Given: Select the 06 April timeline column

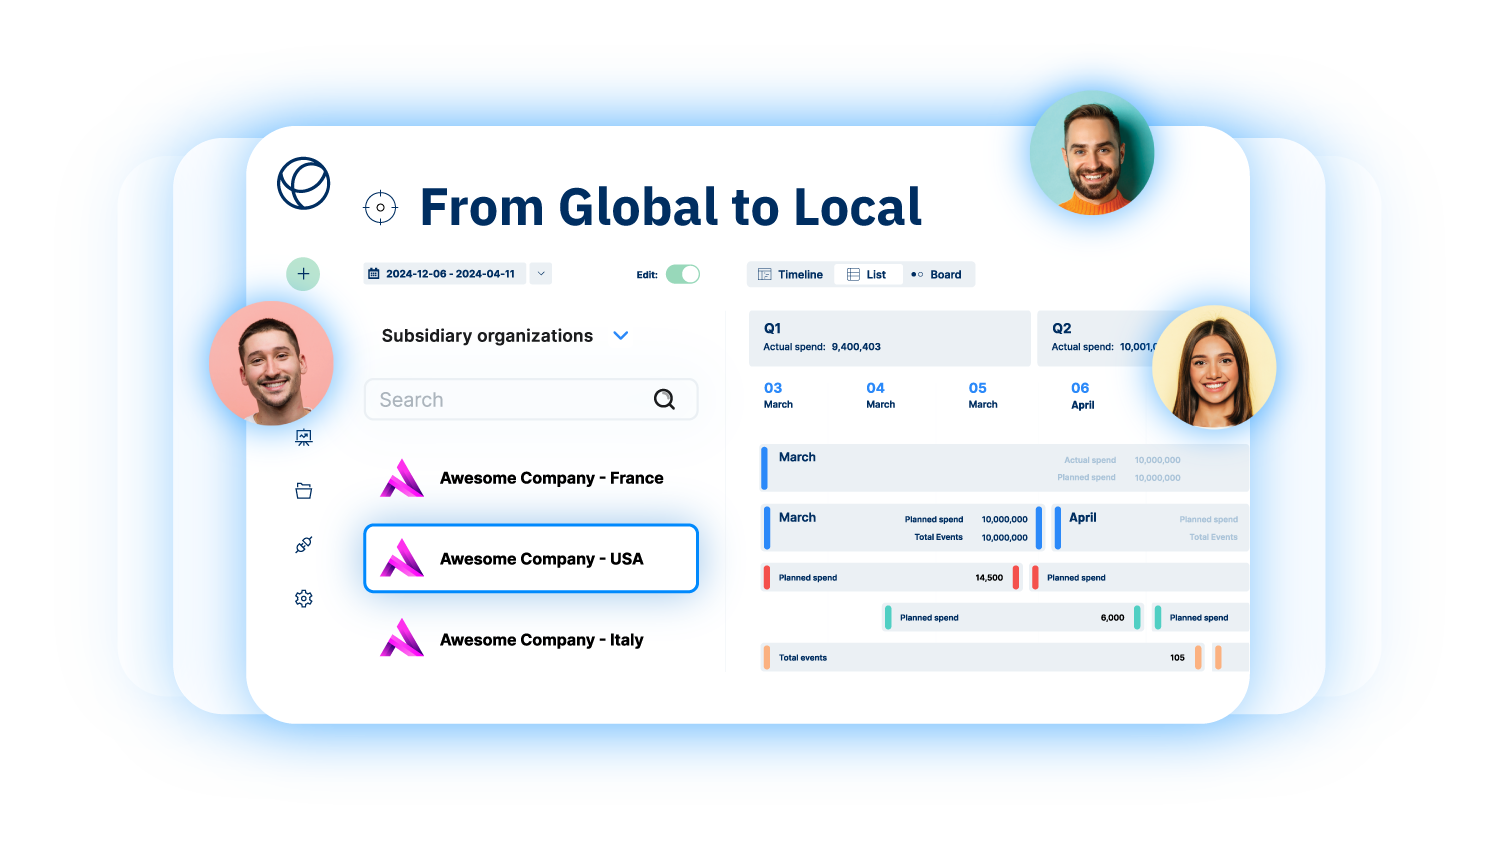Looking at the screenshot, I should (1083, 396).
